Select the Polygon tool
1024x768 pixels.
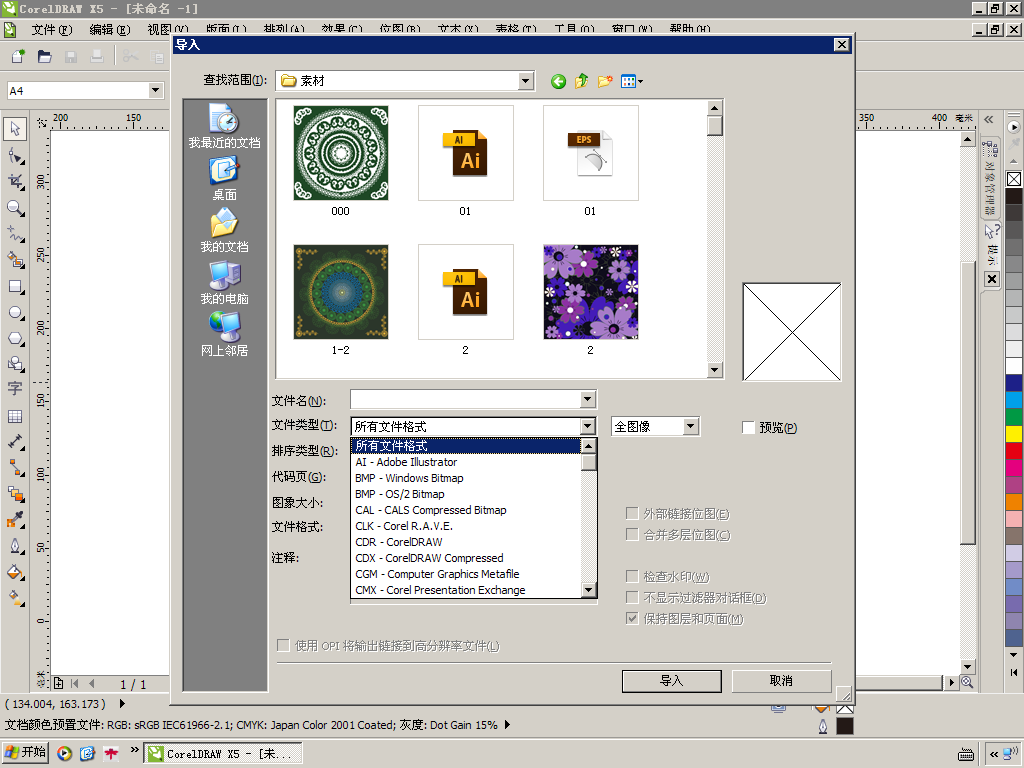(15, 338)
